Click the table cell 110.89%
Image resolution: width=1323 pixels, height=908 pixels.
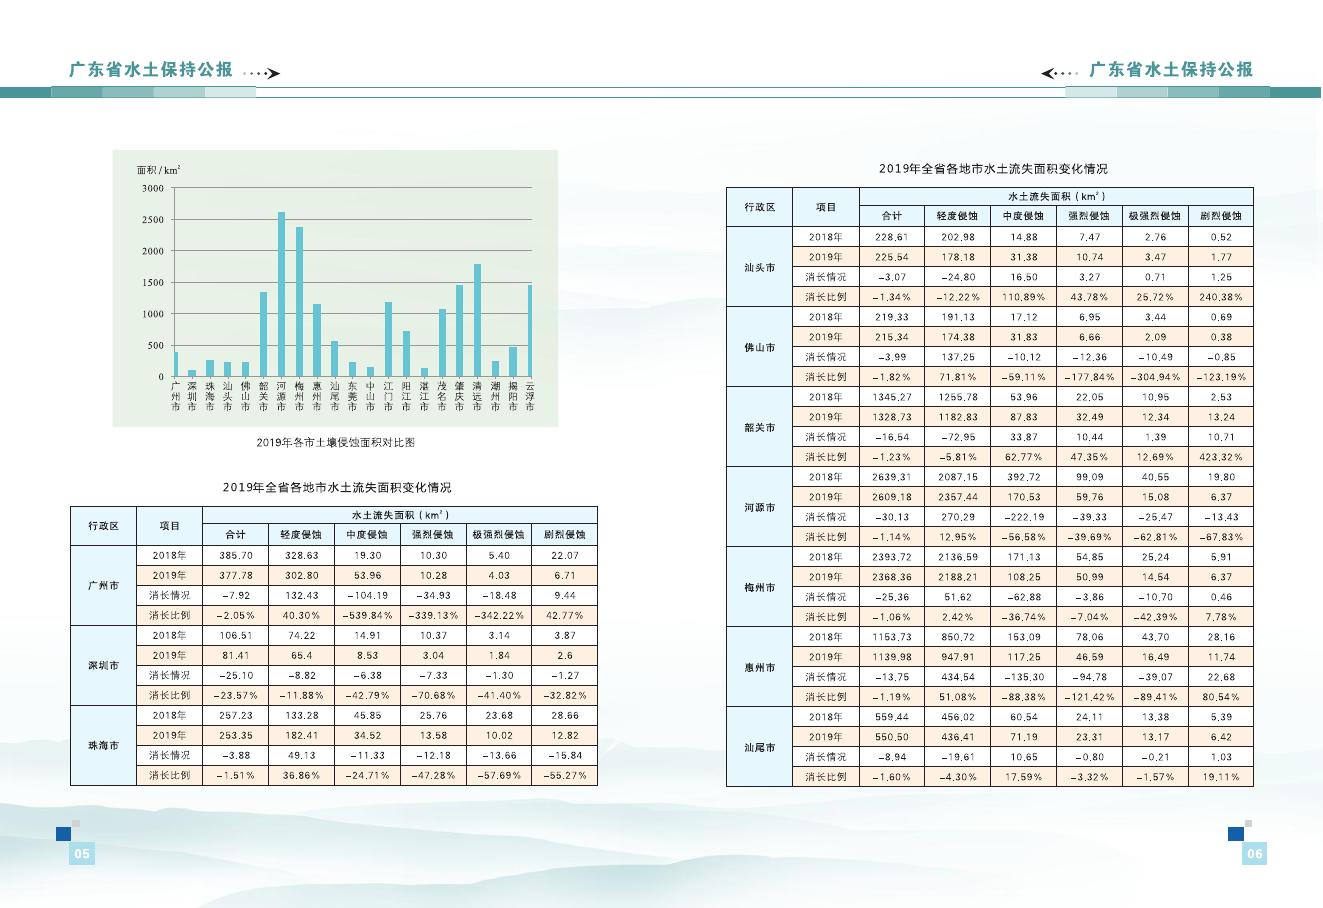1023,297
